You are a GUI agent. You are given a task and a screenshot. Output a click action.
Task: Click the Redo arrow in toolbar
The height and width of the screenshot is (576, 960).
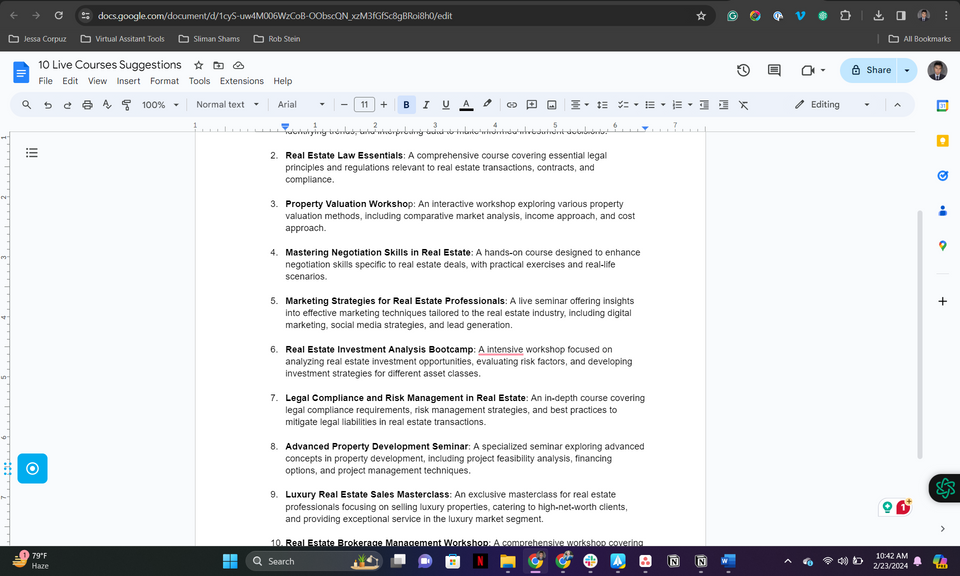[x=67, y=105]
